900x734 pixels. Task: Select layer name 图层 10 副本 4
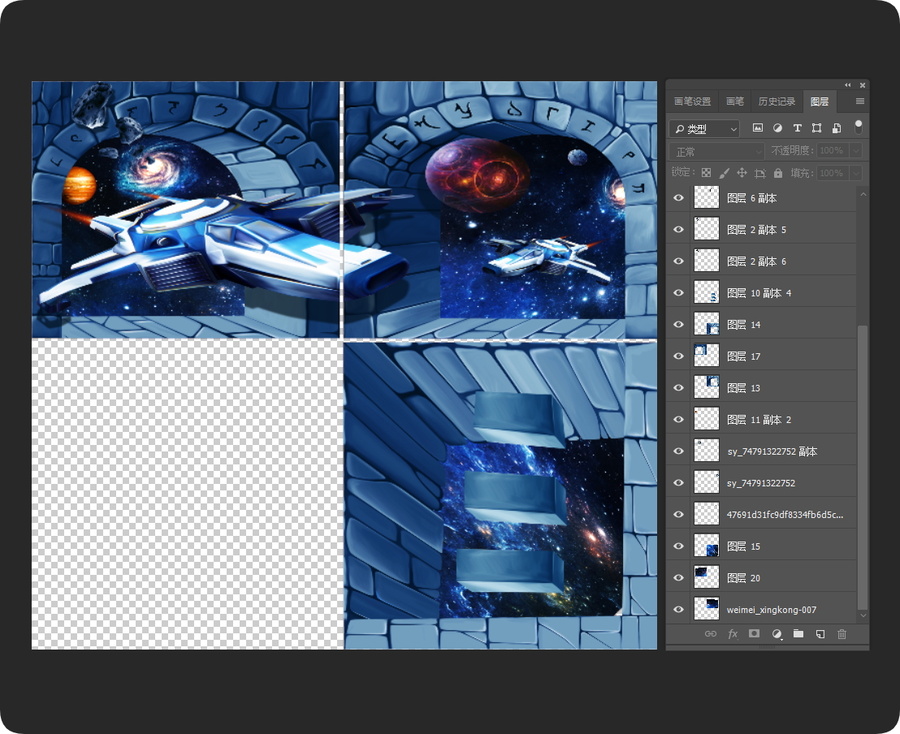coord(759,293)
